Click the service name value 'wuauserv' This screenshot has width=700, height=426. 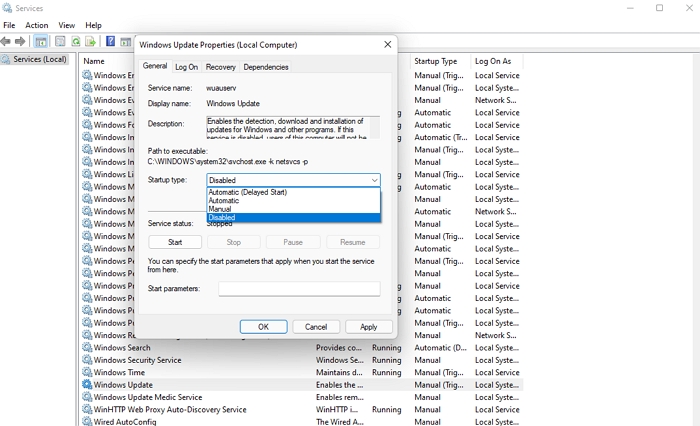coord(221,88)
